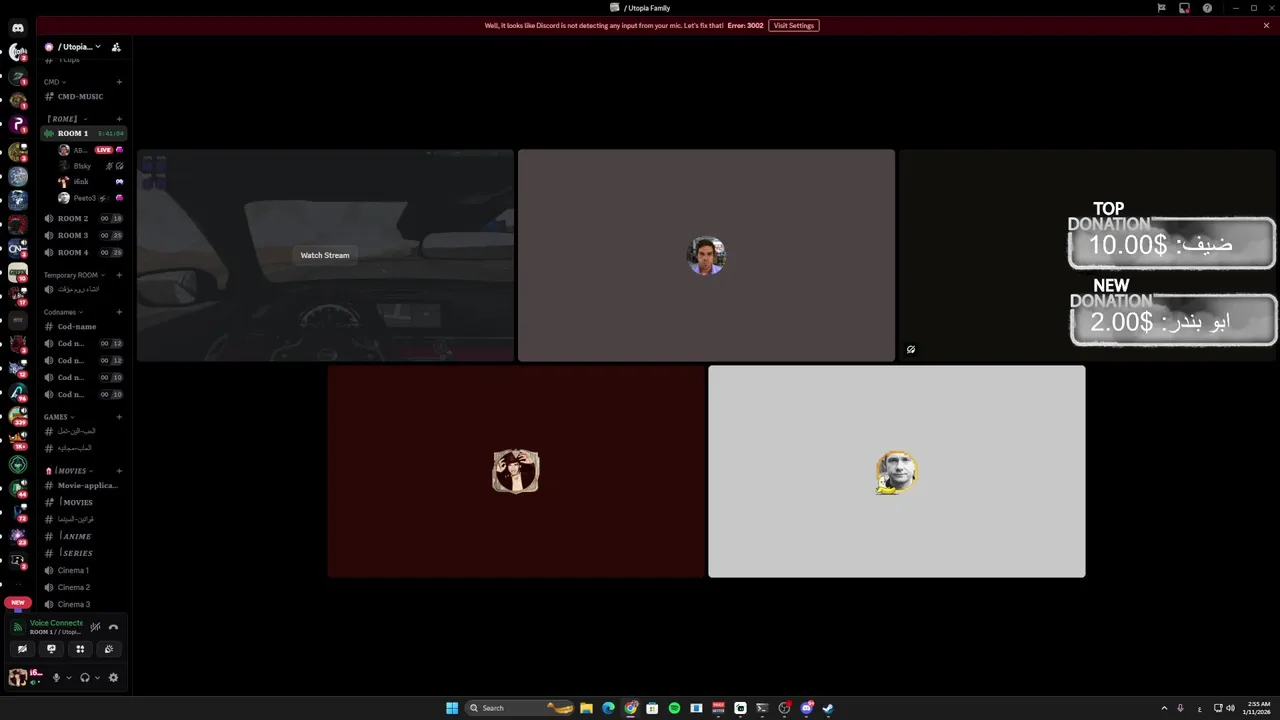Collapse the ROME category
The image size is (1280, 720).
pos(66,119)
